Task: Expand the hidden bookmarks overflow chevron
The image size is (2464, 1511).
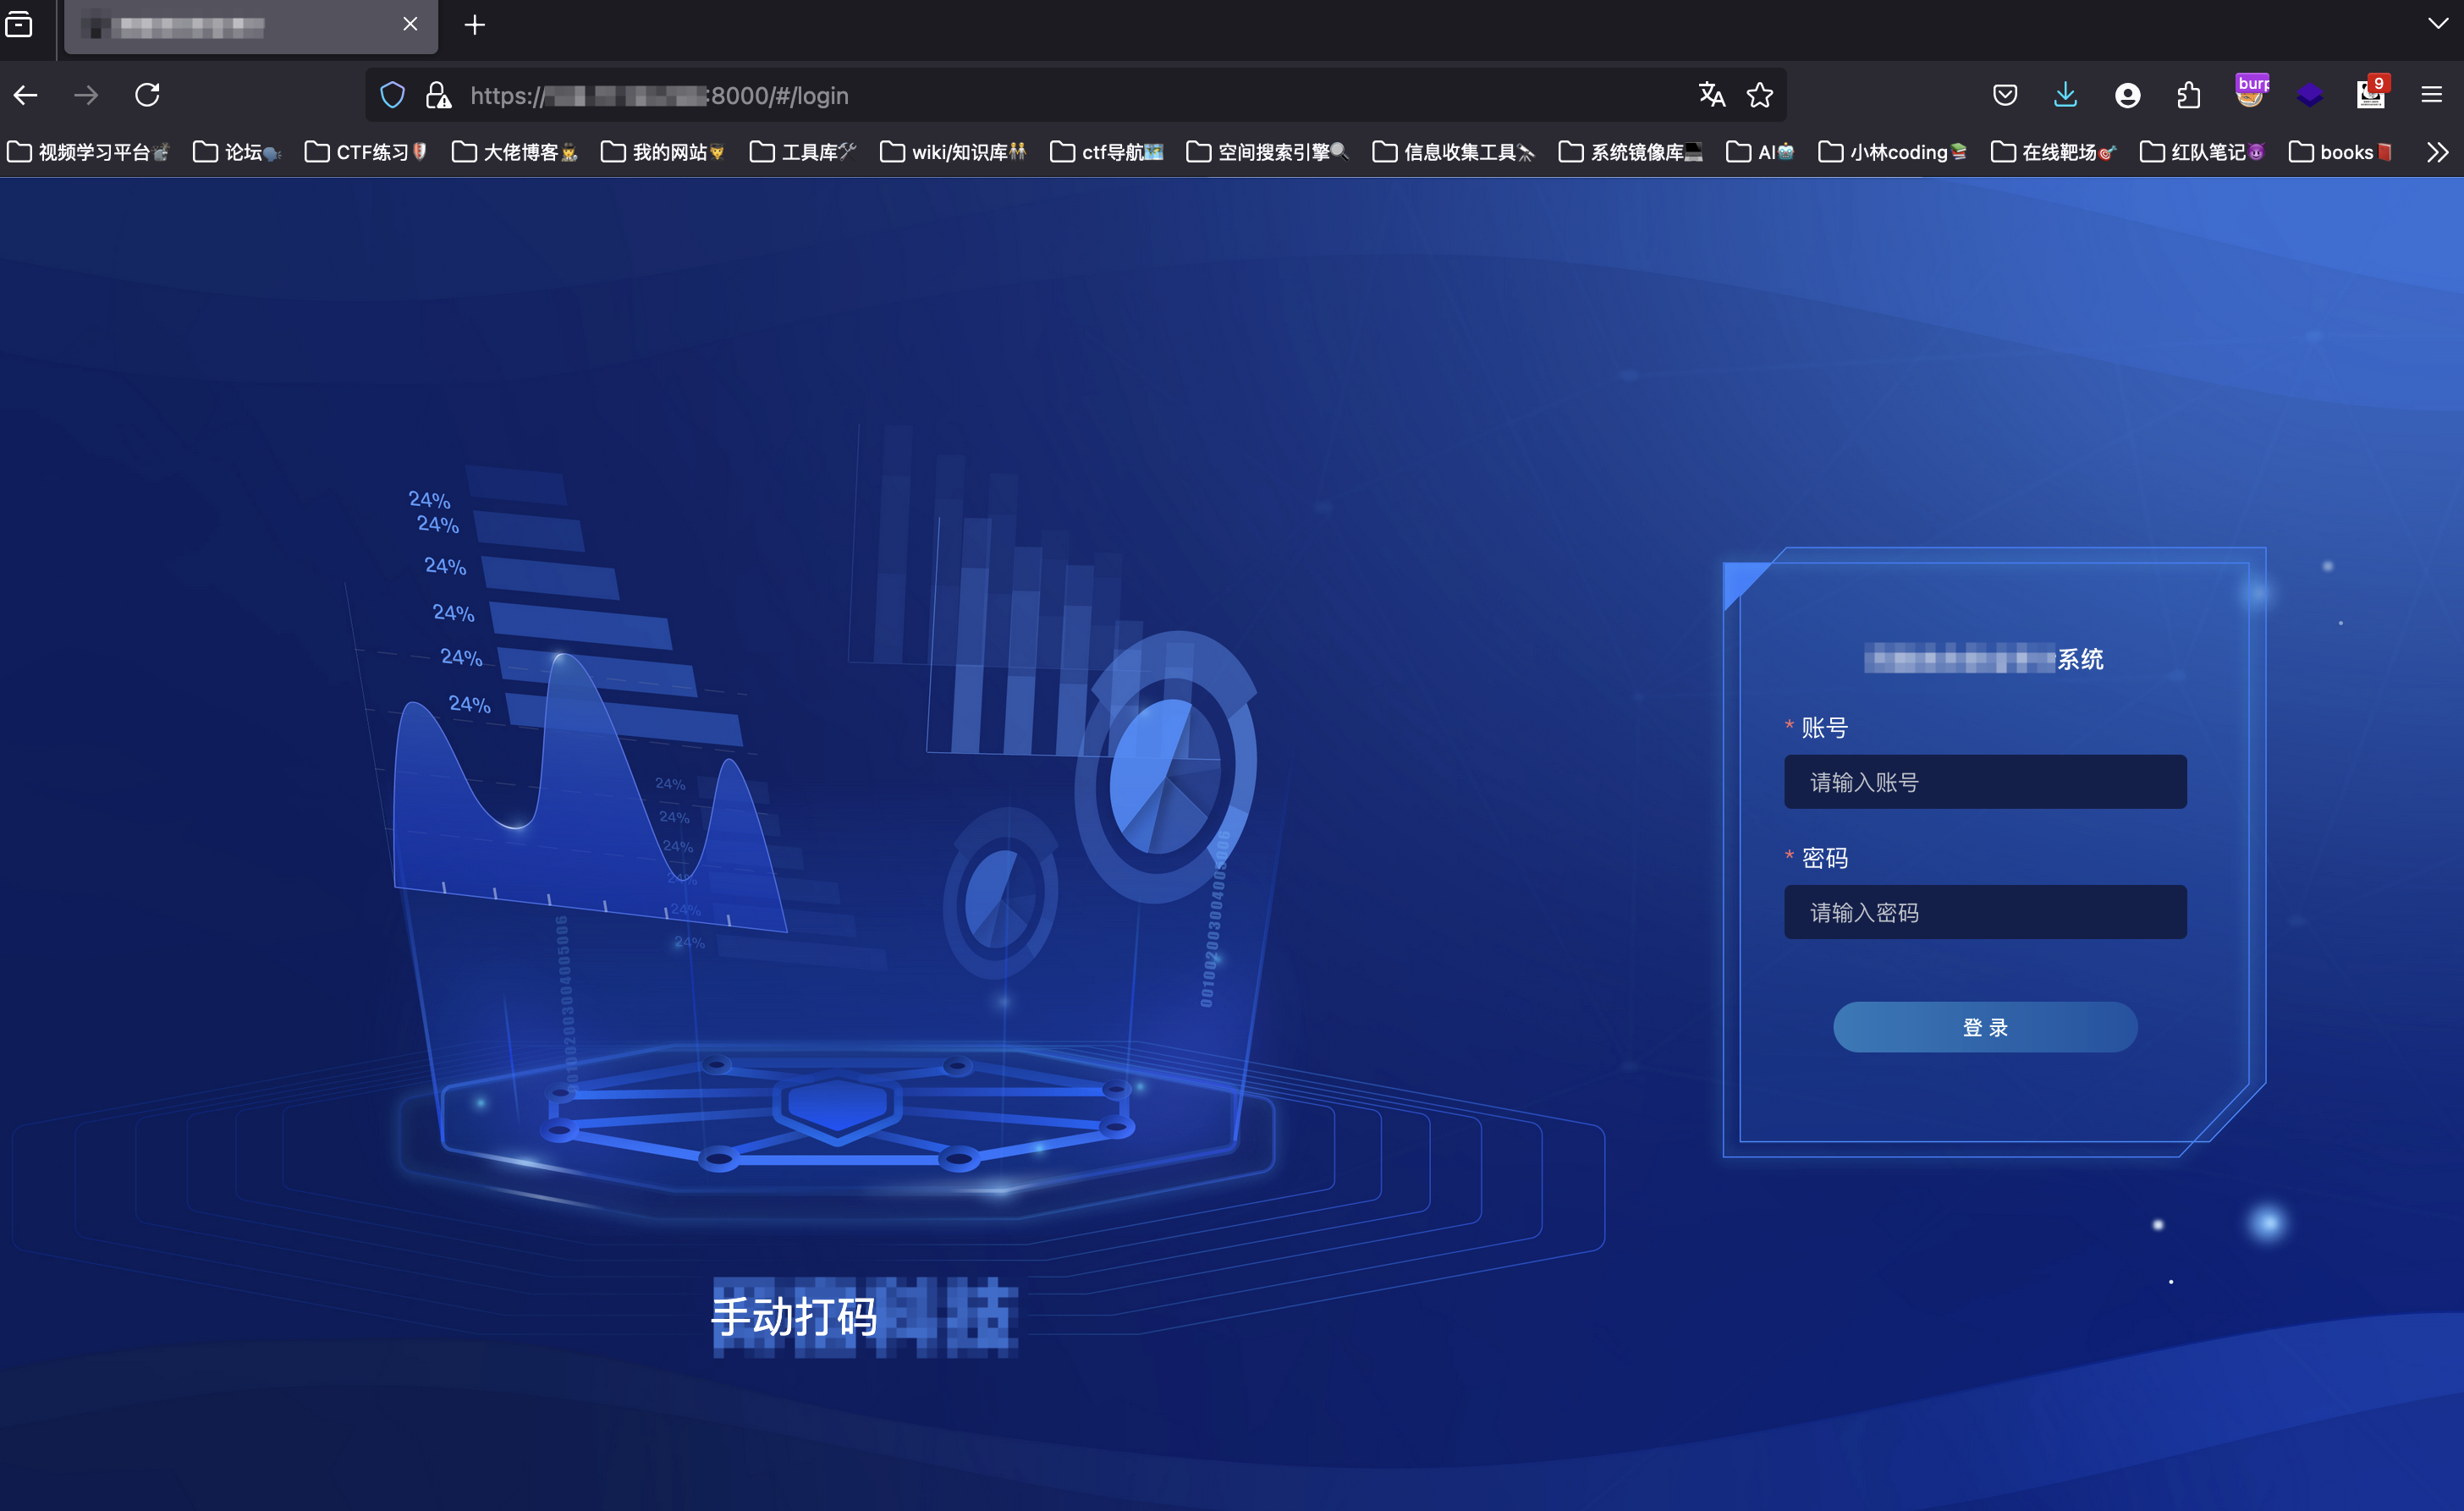Action: click(x=2437, y=152)
